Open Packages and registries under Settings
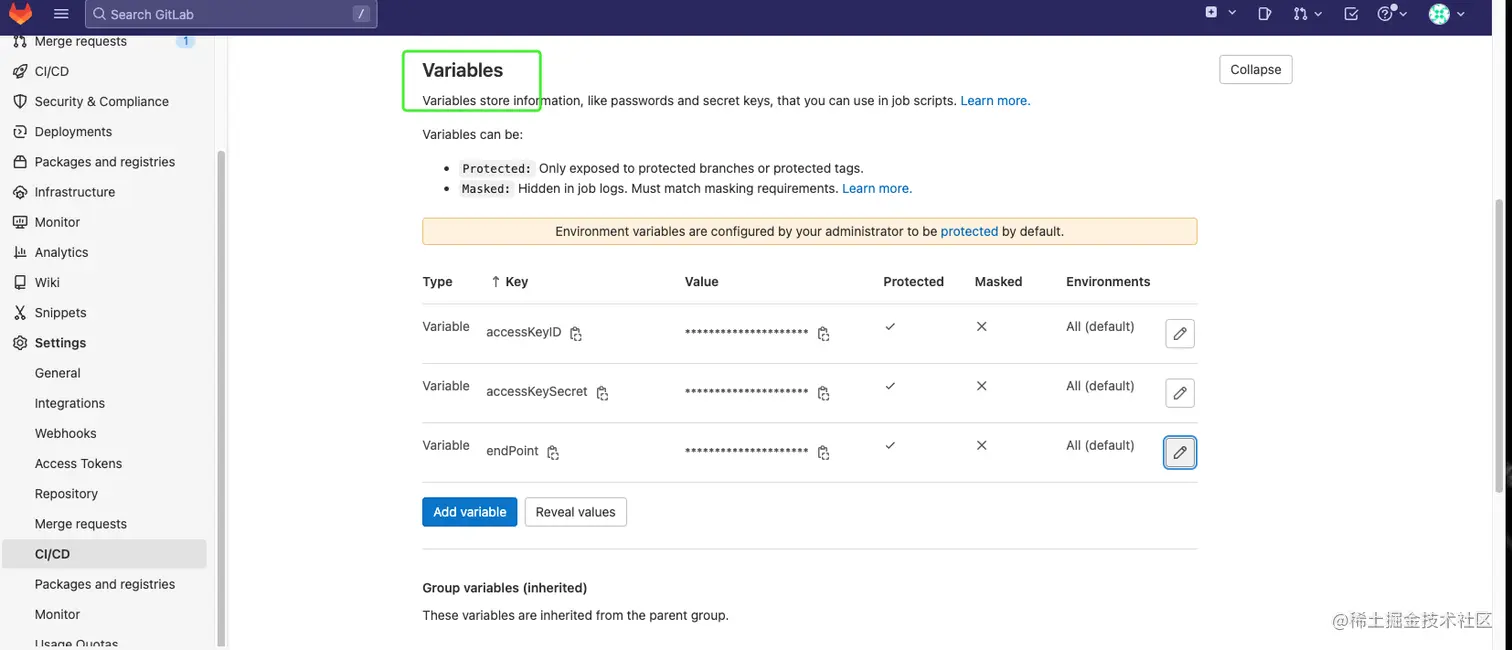Image resolution: width=1512 pixels, height=650 pixels. 104,584
